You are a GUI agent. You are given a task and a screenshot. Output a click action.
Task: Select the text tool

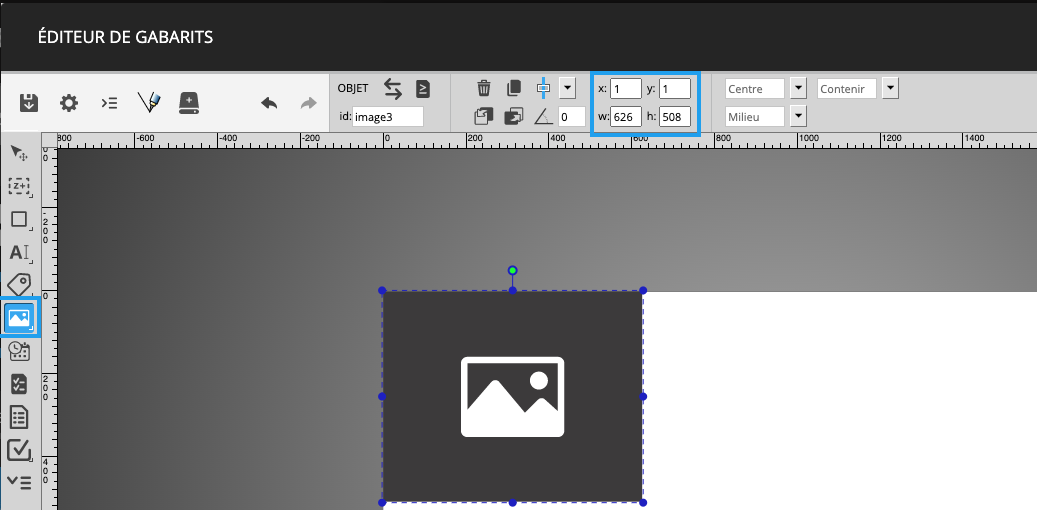pyautogui.click(x=19, y=253)
